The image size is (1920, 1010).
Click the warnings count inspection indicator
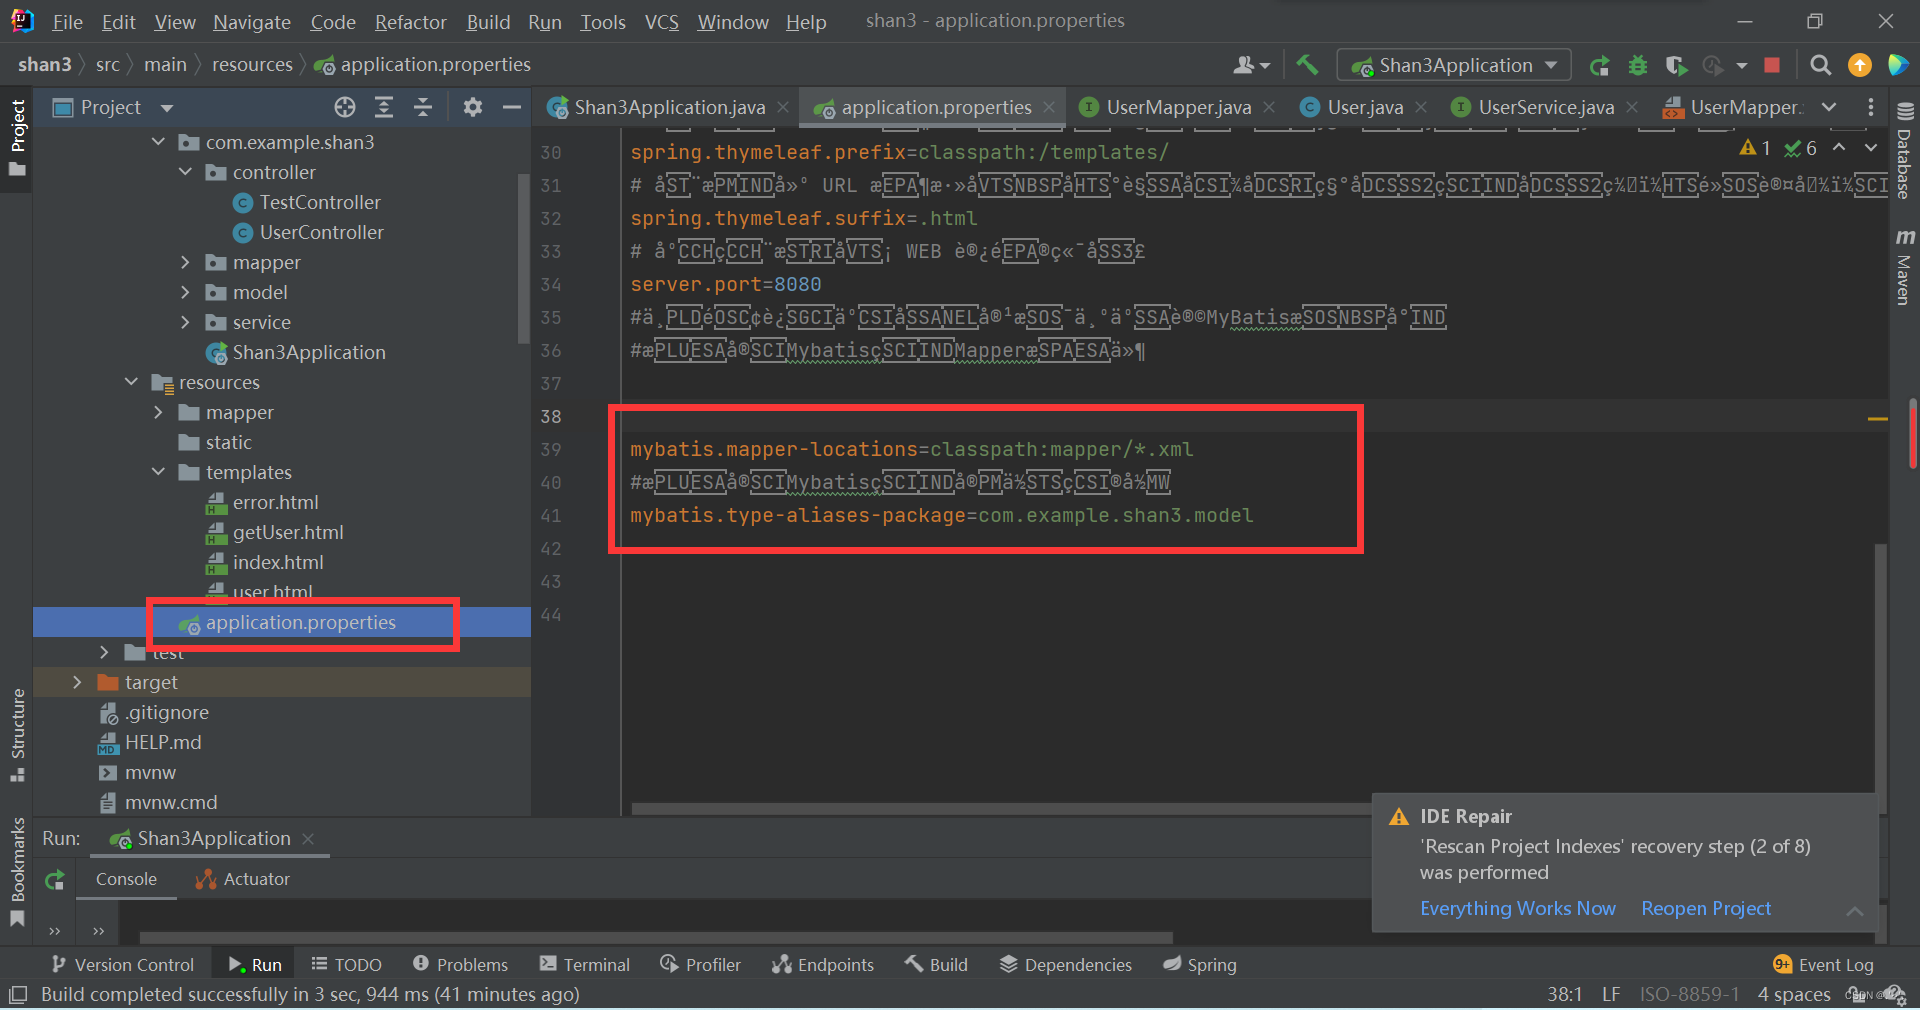point(1755,148)
